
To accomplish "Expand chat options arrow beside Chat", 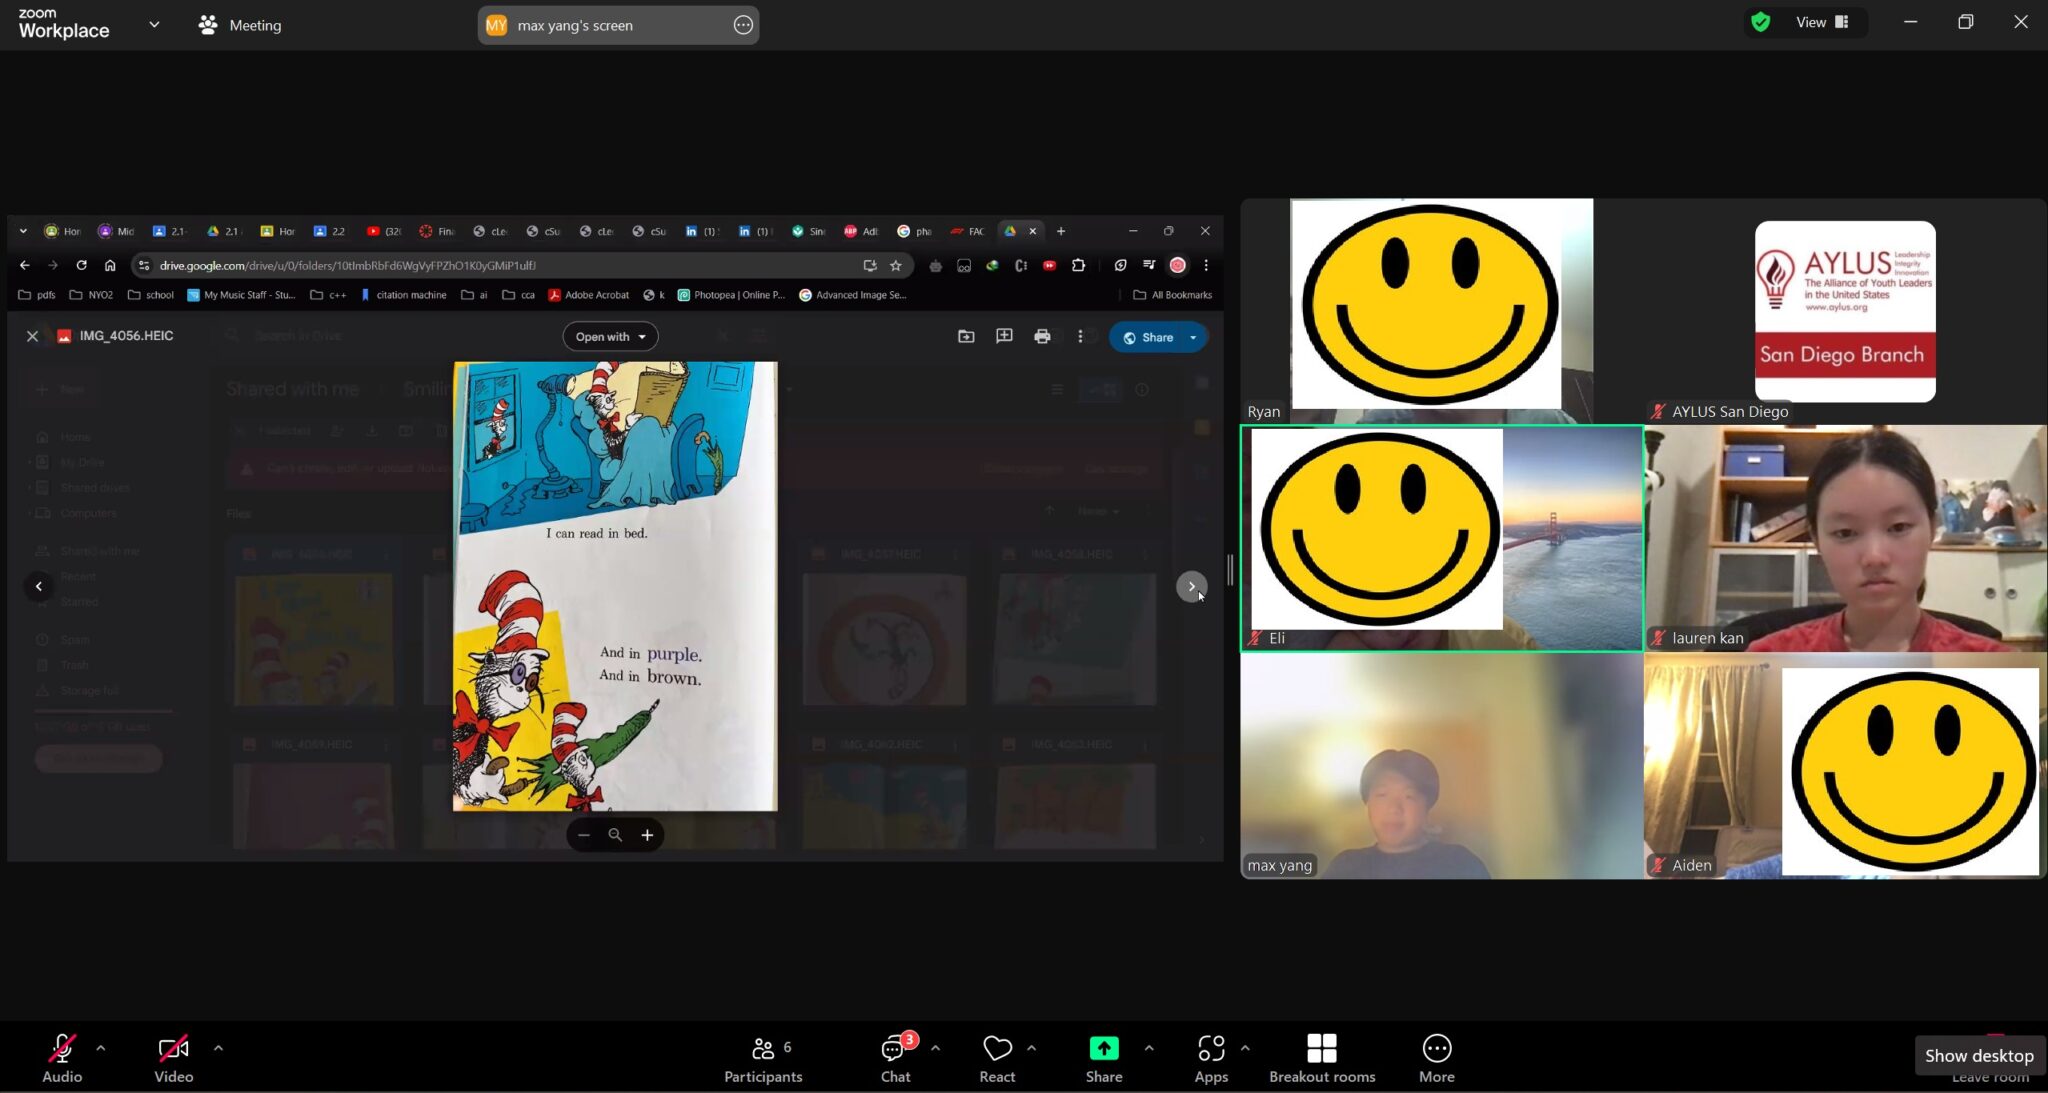I will tap(935, 1048).
